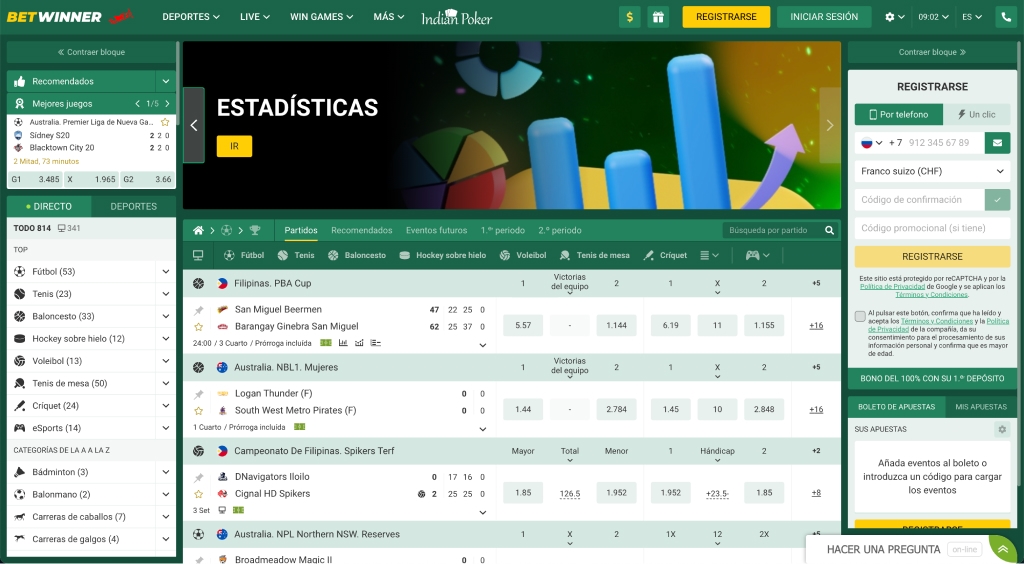Click the betslip settings gear icon
Viewport: 1024px width, 564px height.
[x=1001, y=429]
